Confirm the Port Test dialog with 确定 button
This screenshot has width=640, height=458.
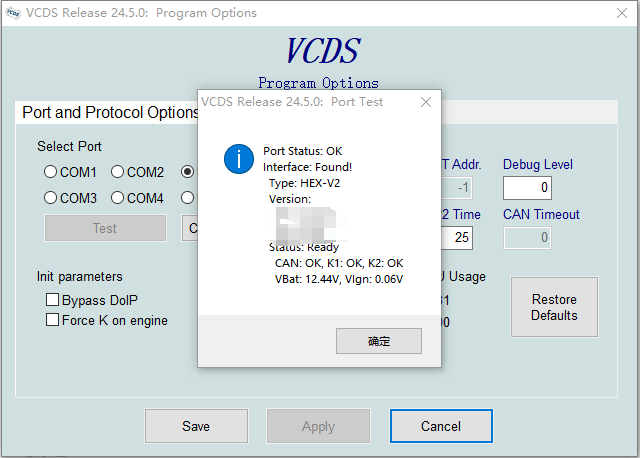[x=379, y=341]
